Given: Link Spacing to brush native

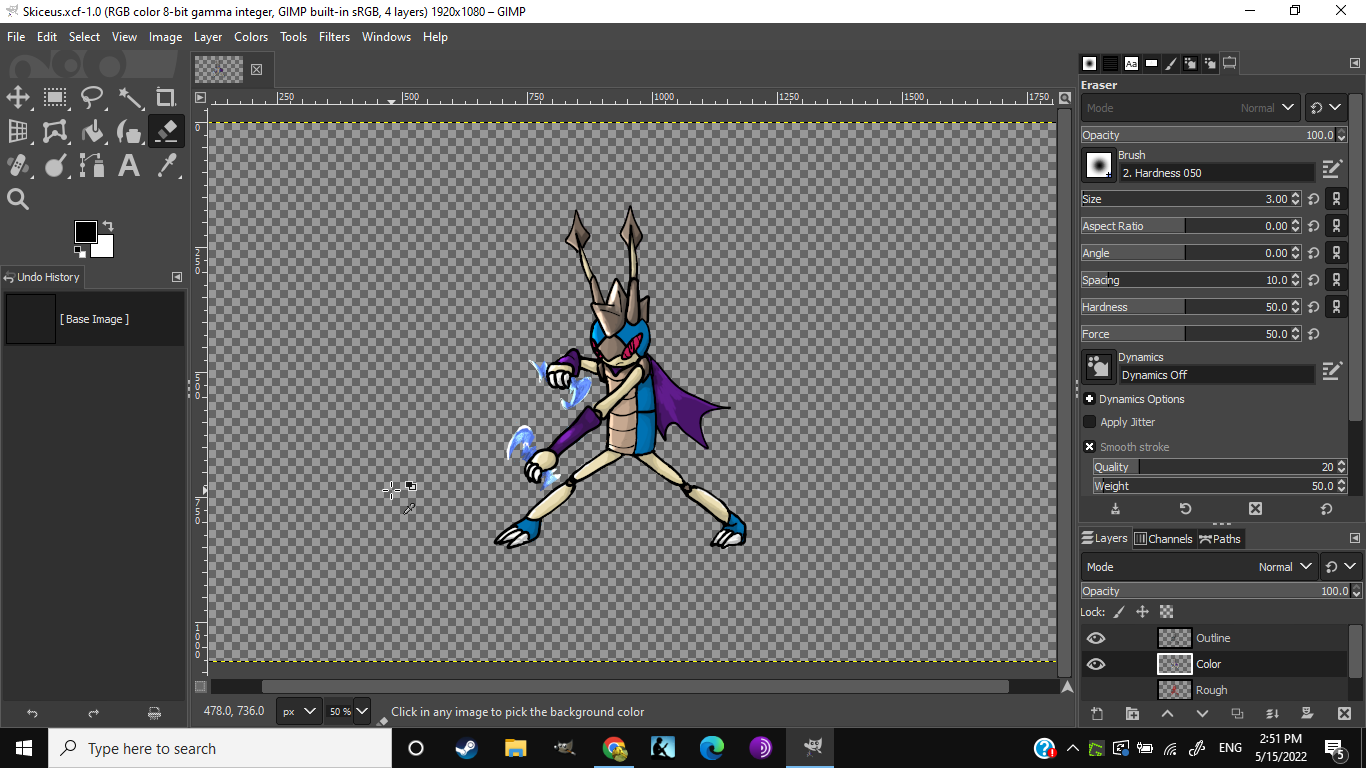Looking at the screenshot, I should coord(1336,280).
